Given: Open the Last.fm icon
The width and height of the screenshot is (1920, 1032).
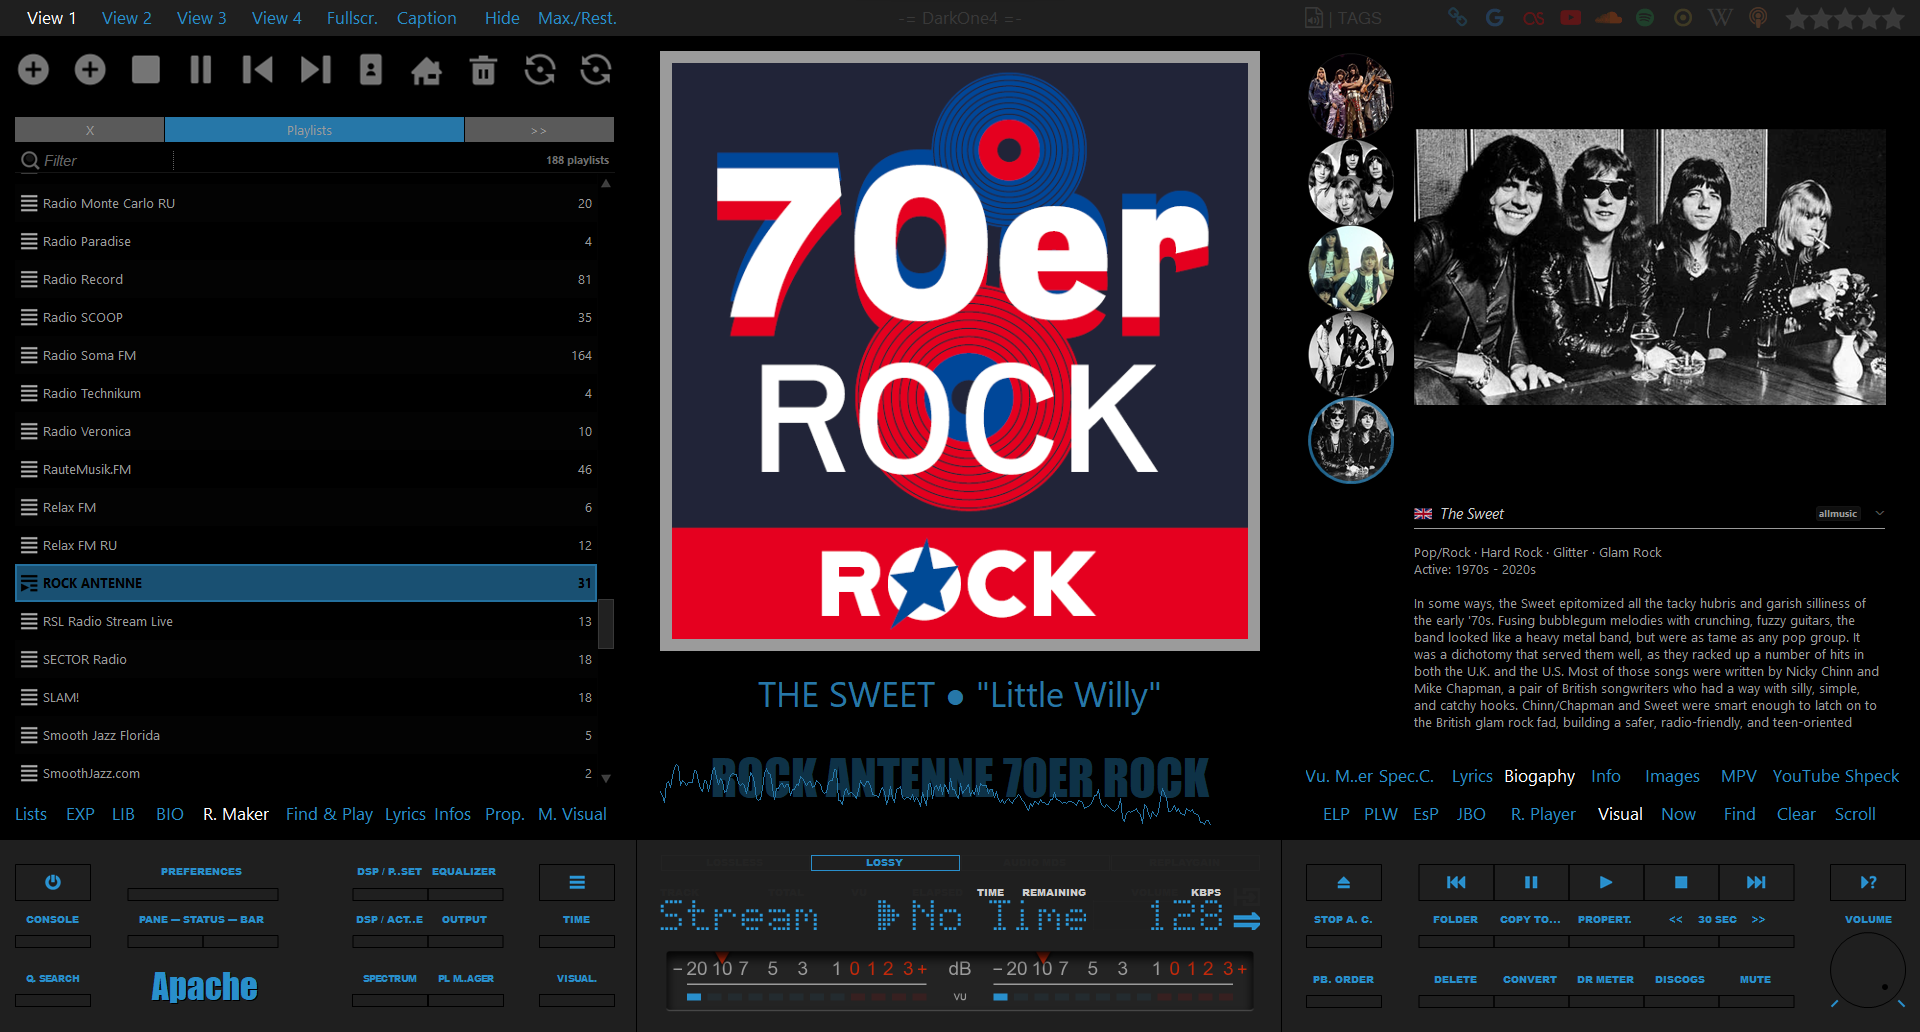Looking at the screenshot, I should tap(1533, 18).
